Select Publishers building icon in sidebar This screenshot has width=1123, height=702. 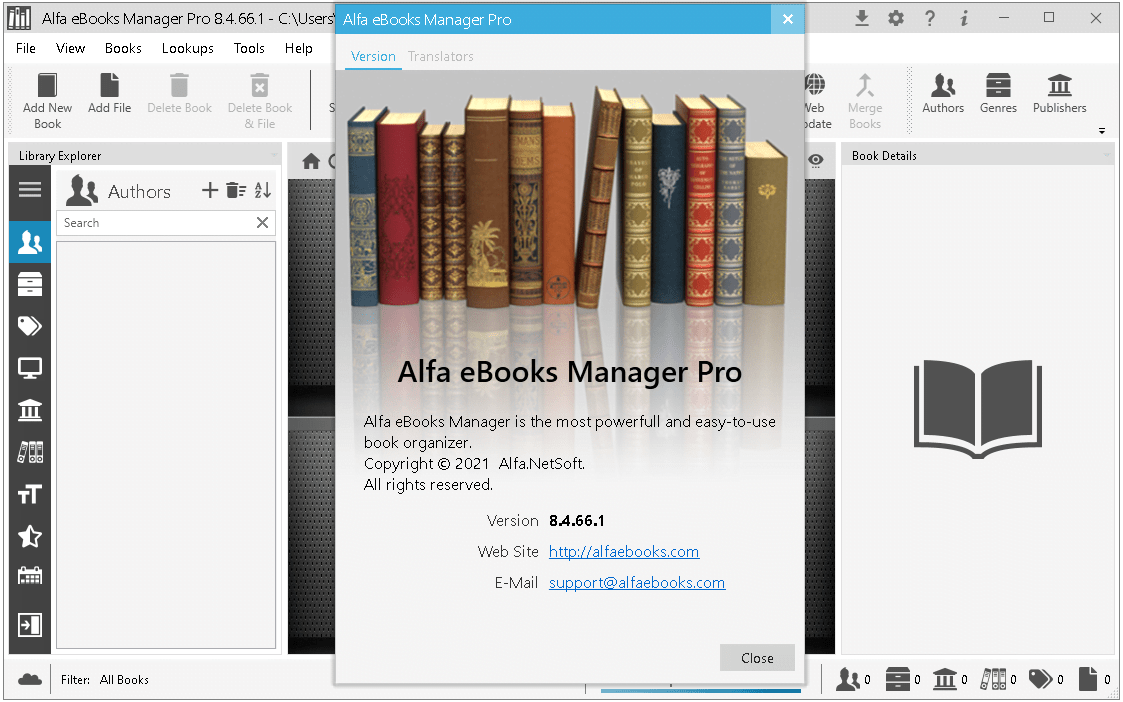tap(30, 410)
